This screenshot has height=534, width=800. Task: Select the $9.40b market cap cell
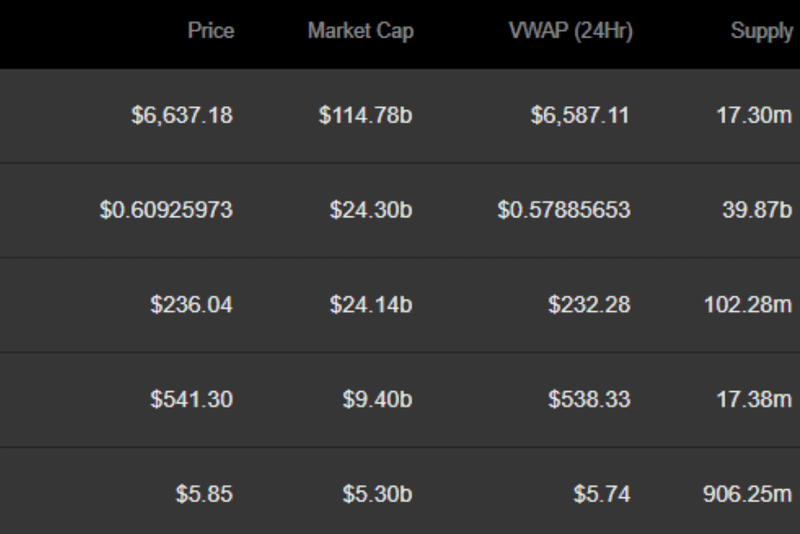[x=377, y=400]
